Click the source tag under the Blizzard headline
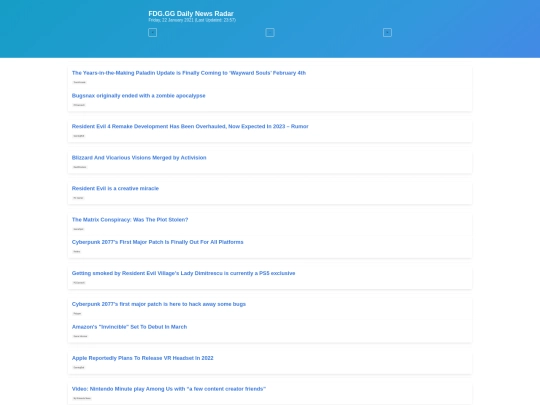The width and height of the screenshot is (540, 405). click(80, 167)
